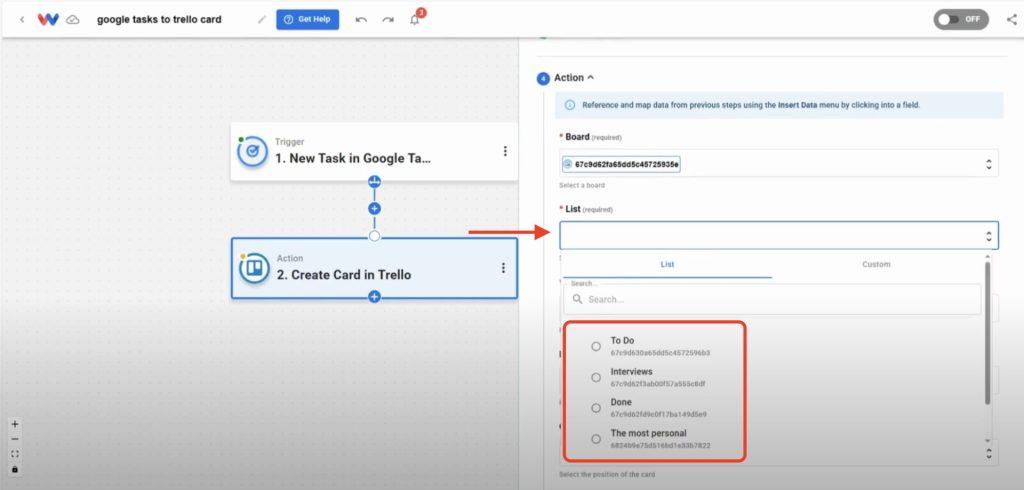Open the Create Card step's three-dot menu

(x=503, y=268)
